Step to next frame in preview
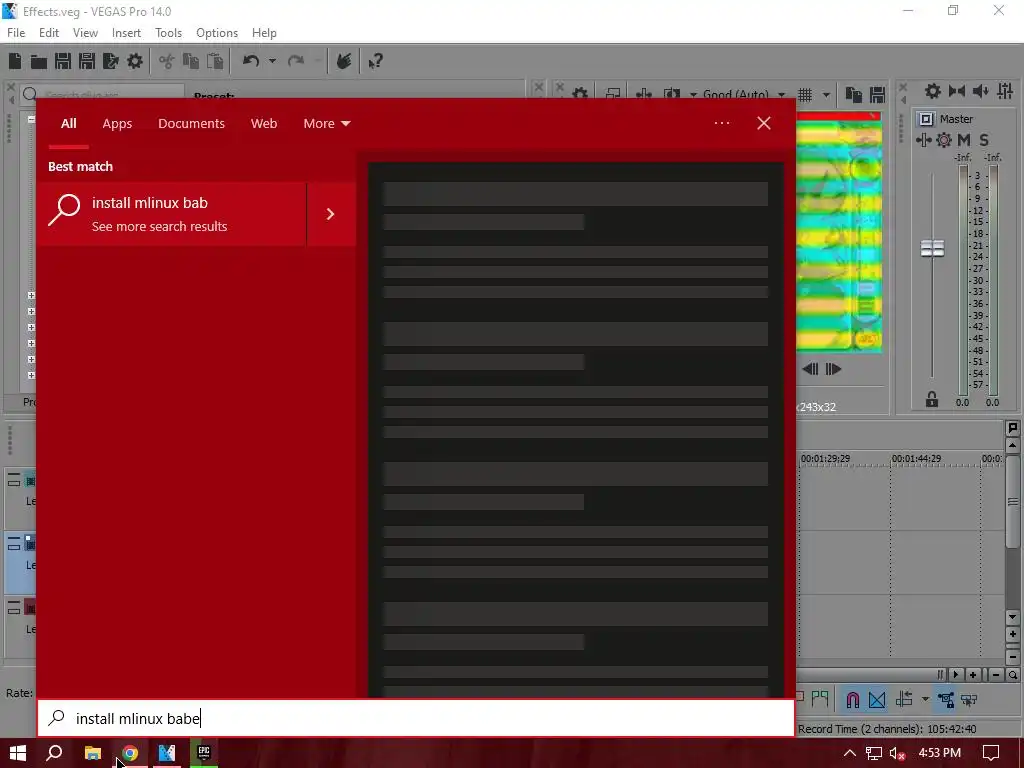1024x768 pixels. coord(833,369)
